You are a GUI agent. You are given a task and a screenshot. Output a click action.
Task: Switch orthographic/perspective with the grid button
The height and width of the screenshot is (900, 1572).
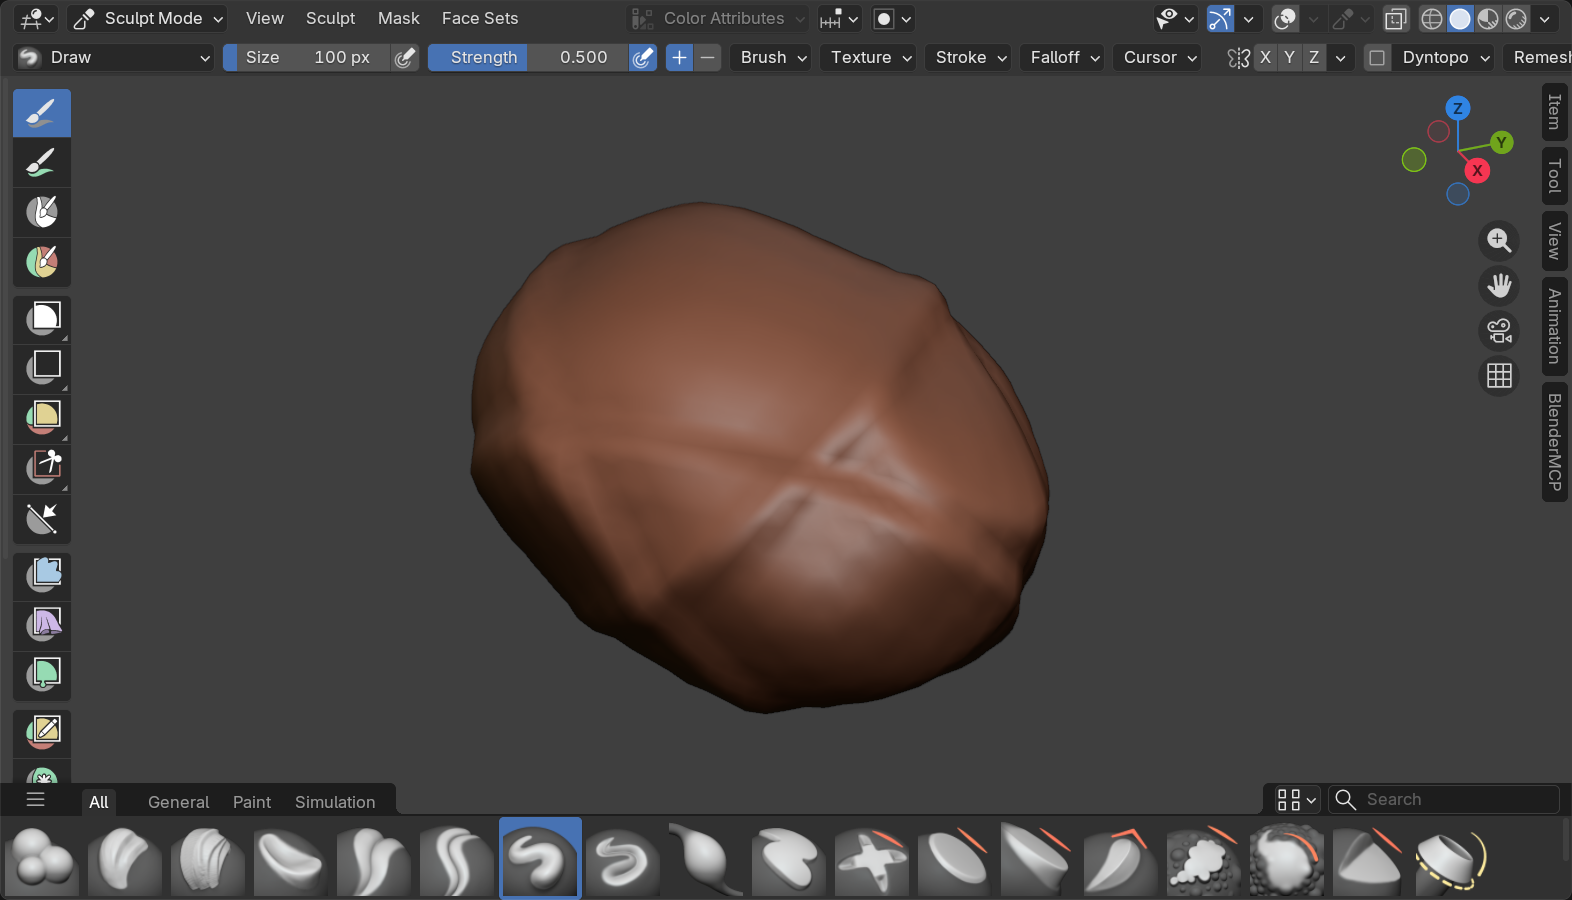tap(1499, 376)
